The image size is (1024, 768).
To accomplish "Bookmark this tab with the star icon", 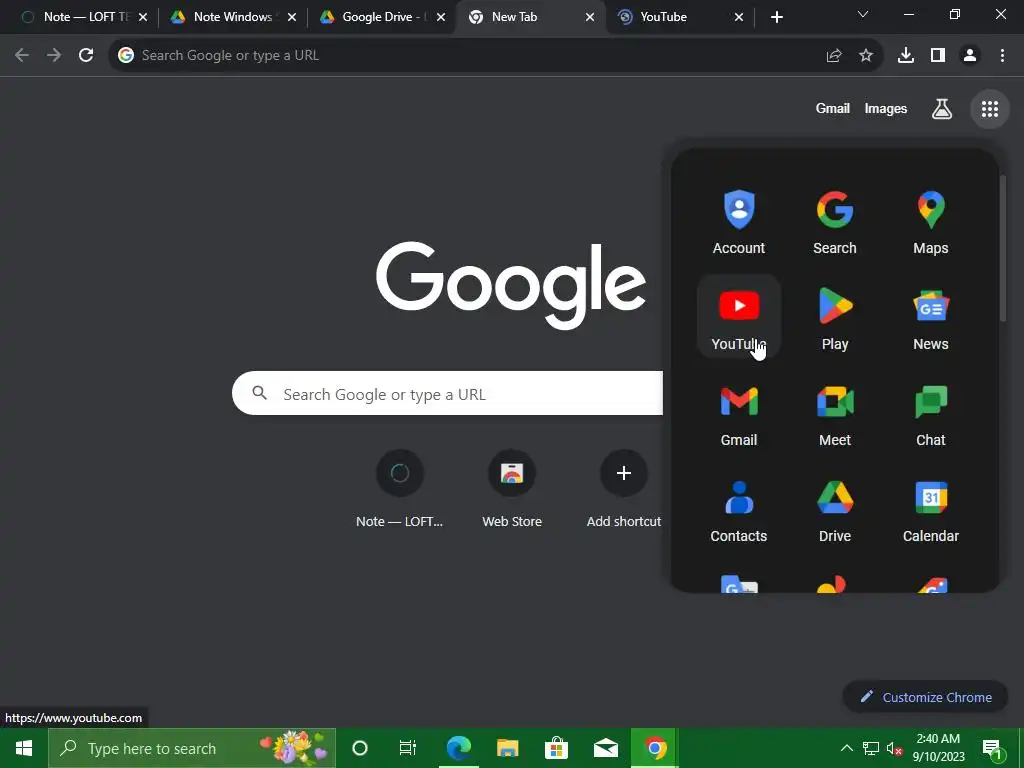I will coord(865,56).
